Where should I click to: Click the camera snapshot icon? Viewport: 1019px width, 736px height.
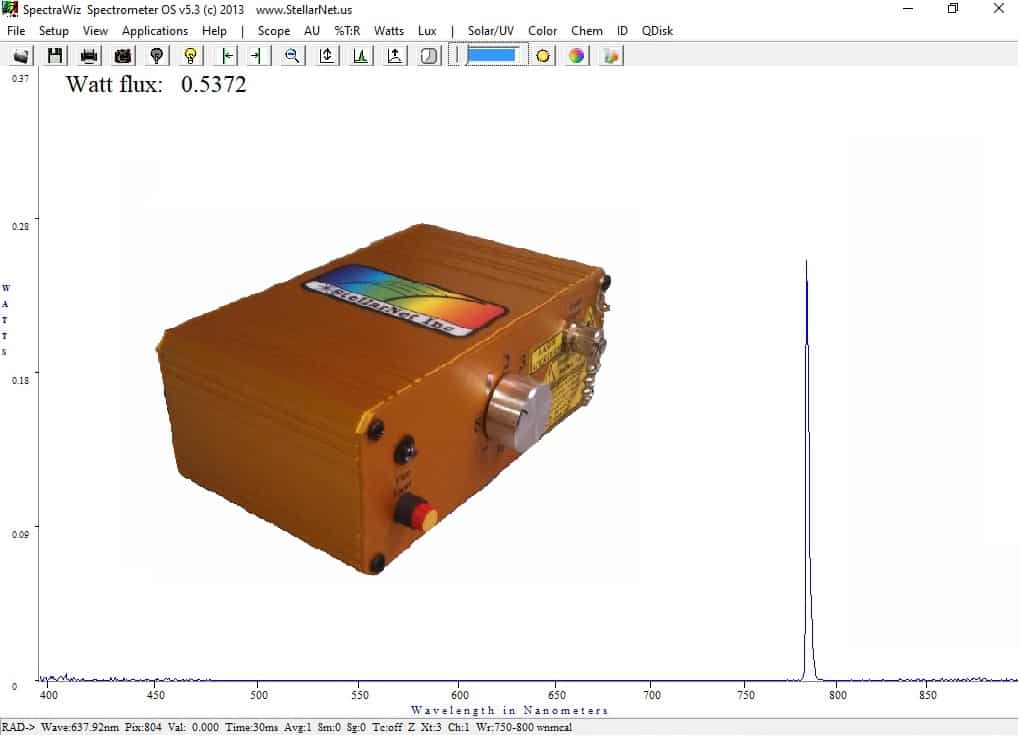pyautogui.click(x=123, y=56)
